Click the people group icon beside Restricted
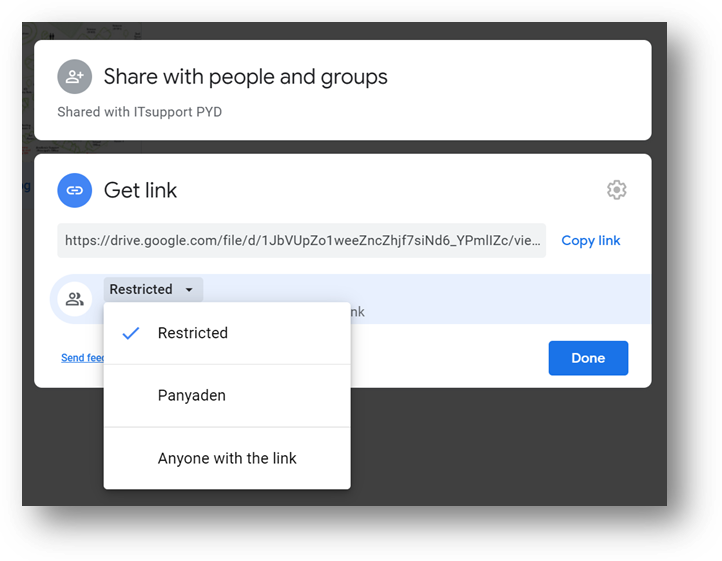722x561 pixels. [x=75, y=299]
